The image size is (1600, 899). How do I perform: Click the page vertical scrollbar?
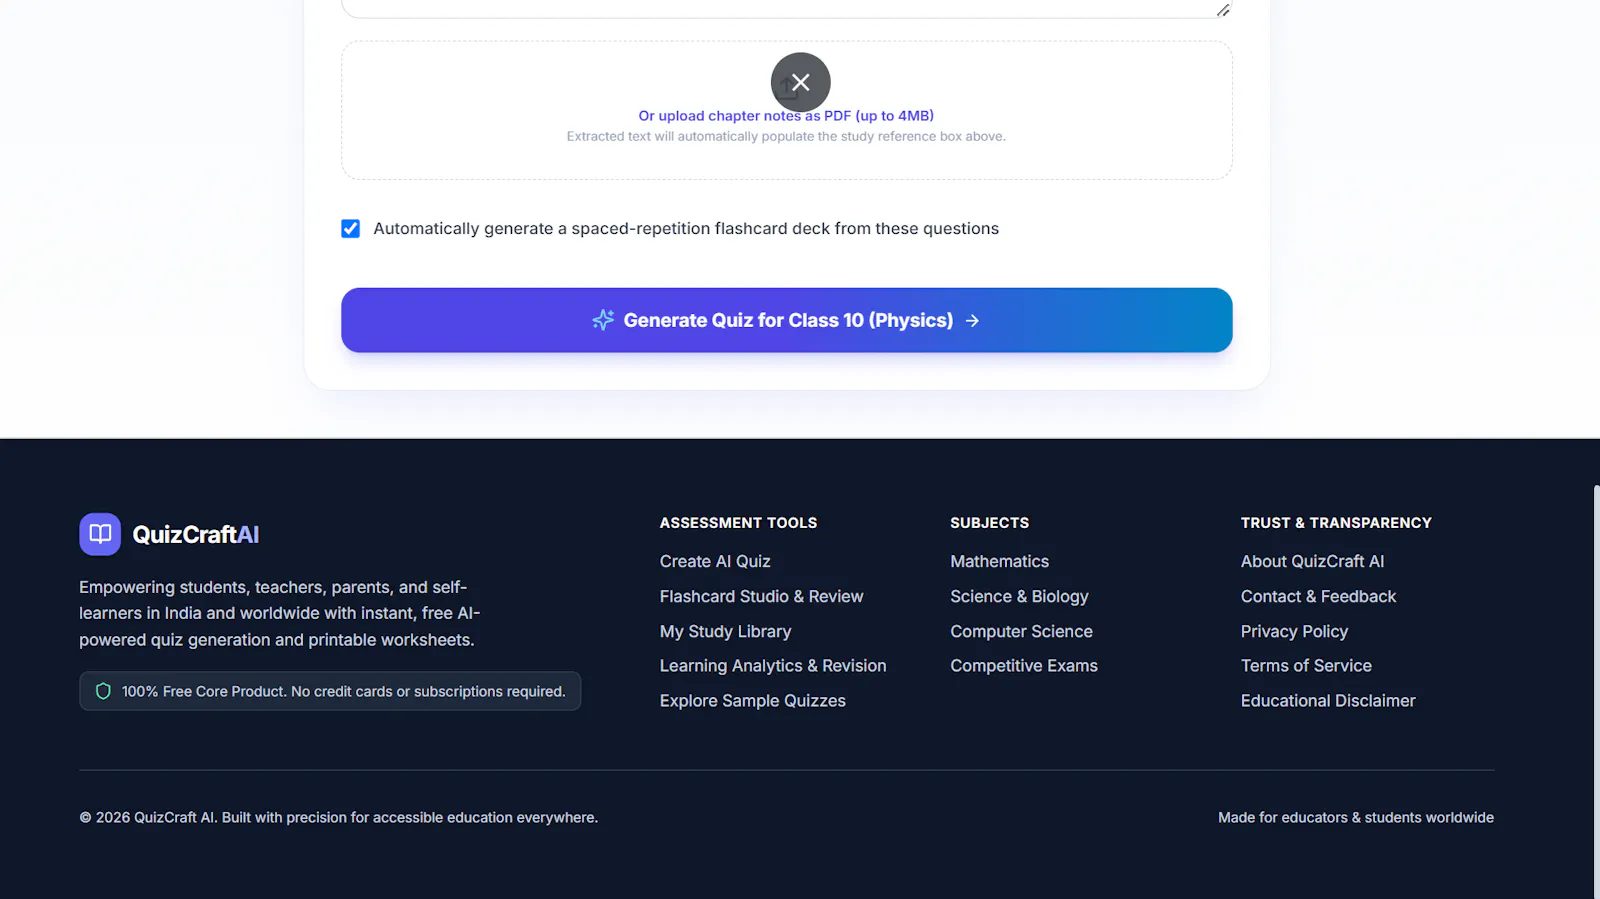coord(1596,692)
